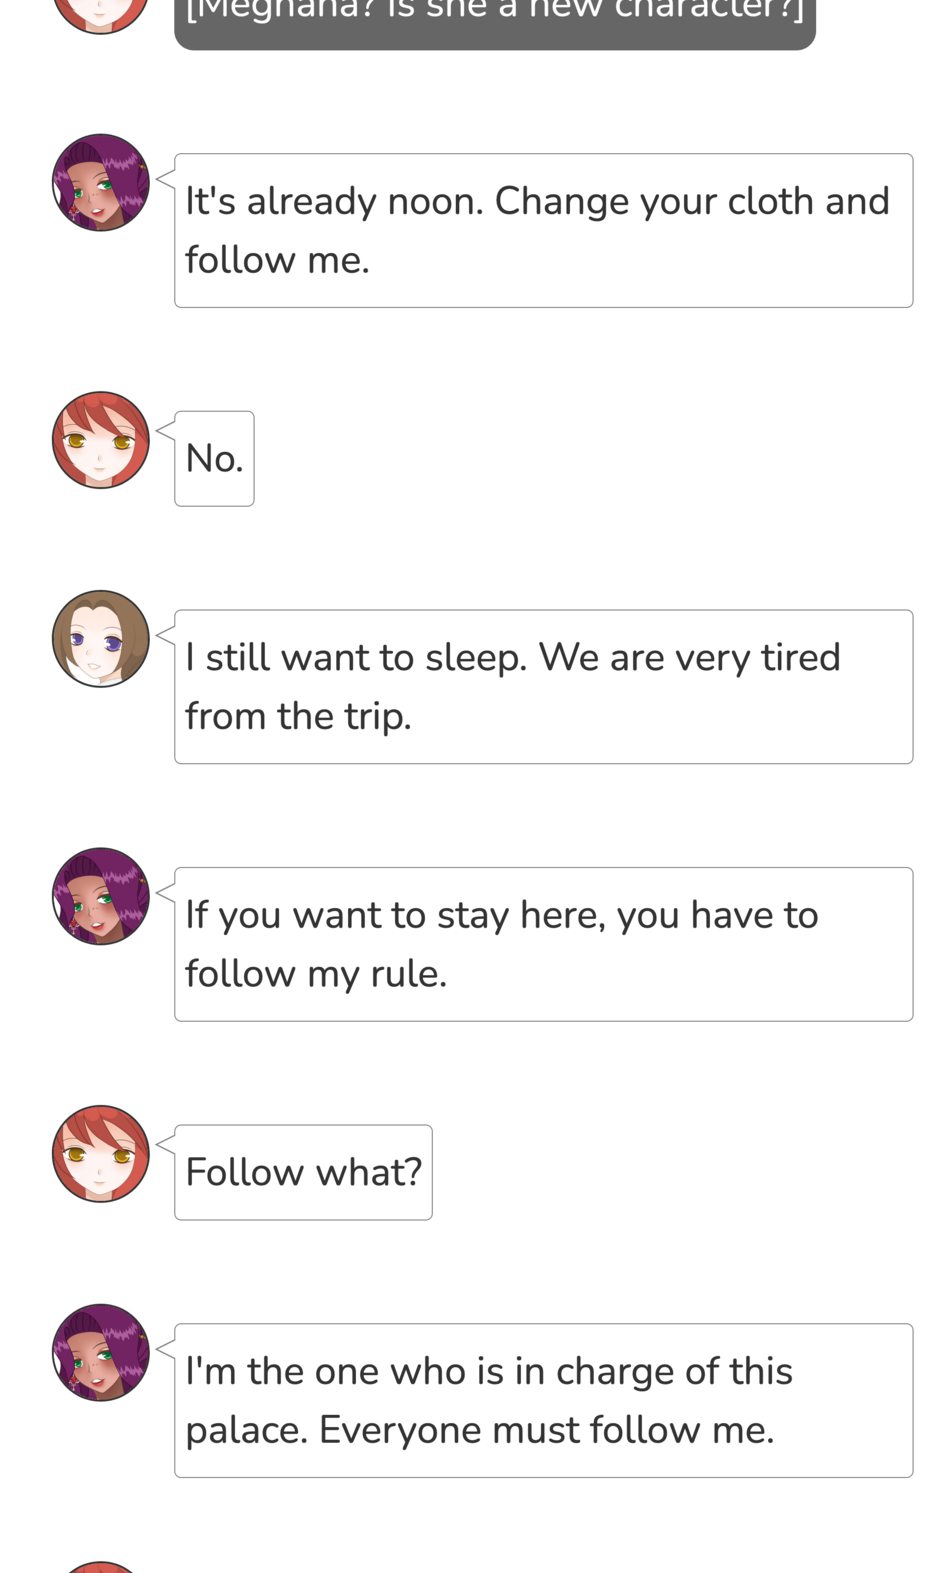Viewport: 940px width, 1573px height.
Task: Tap the "follow my rule" speech bubble
Action: pos(543,944)
